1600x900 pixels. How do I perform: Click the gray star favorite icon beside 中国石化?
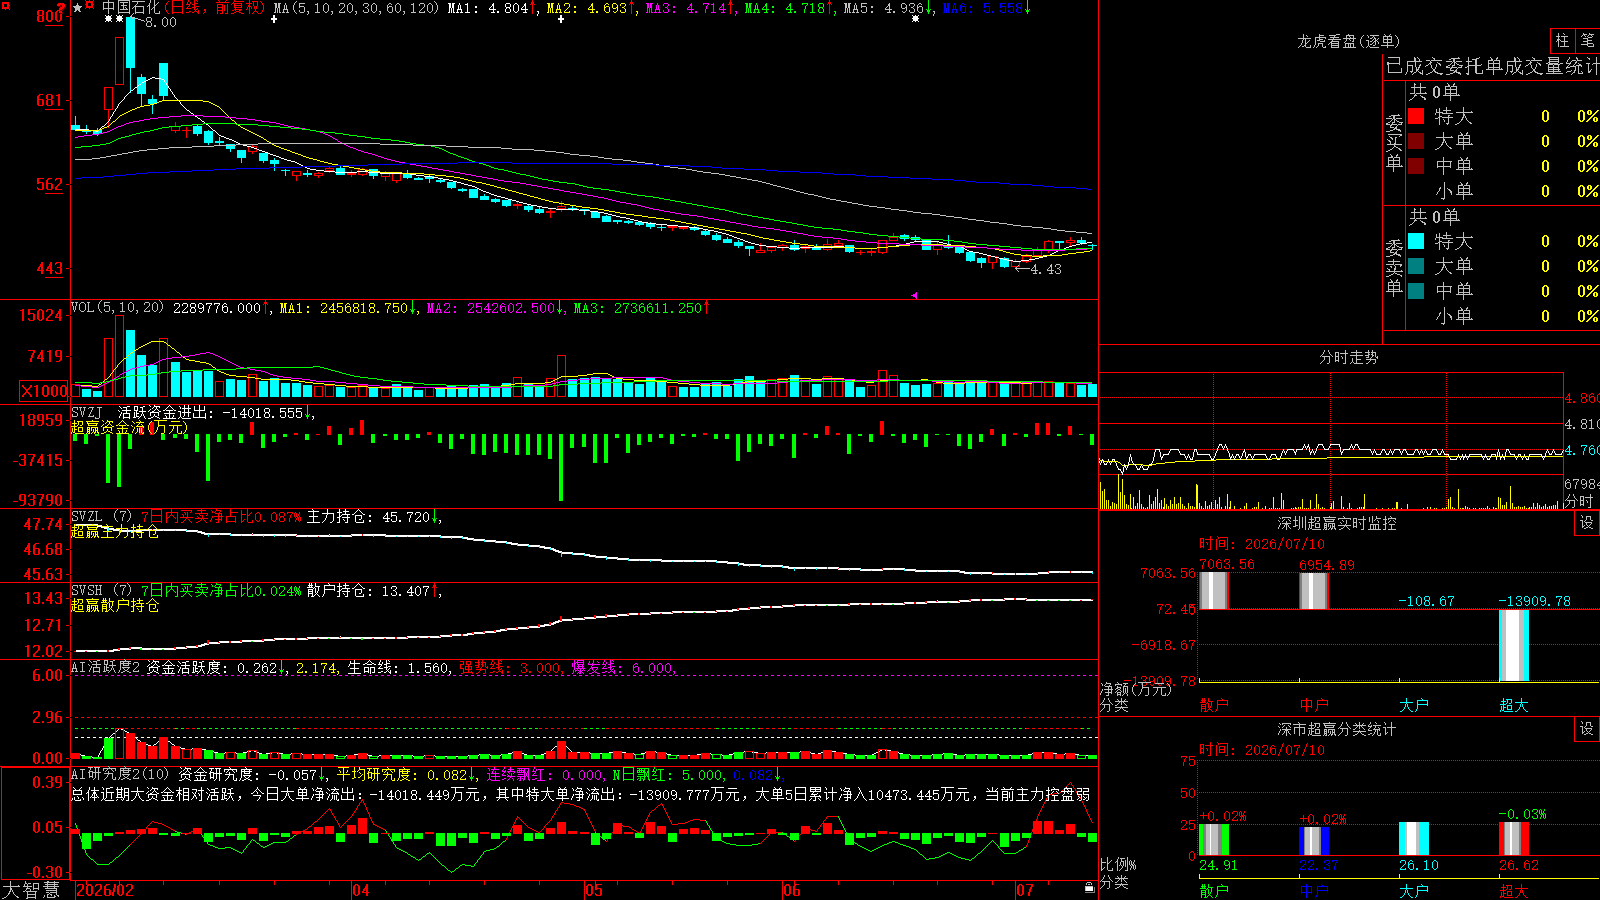(x=77, y=8)
